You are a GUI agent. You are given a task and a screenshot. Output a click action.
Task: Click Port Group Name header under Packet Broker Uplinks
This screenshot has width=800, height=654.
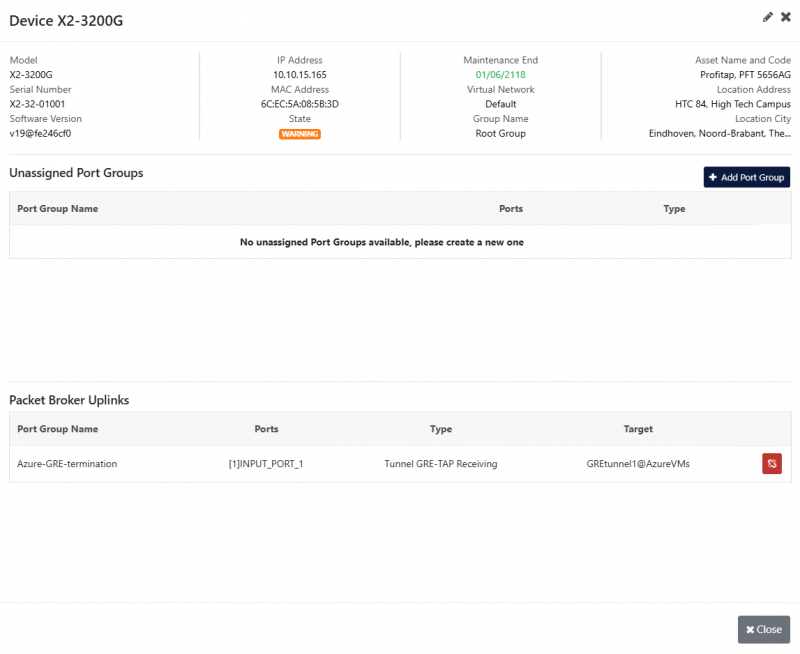(x=58, y=429)
